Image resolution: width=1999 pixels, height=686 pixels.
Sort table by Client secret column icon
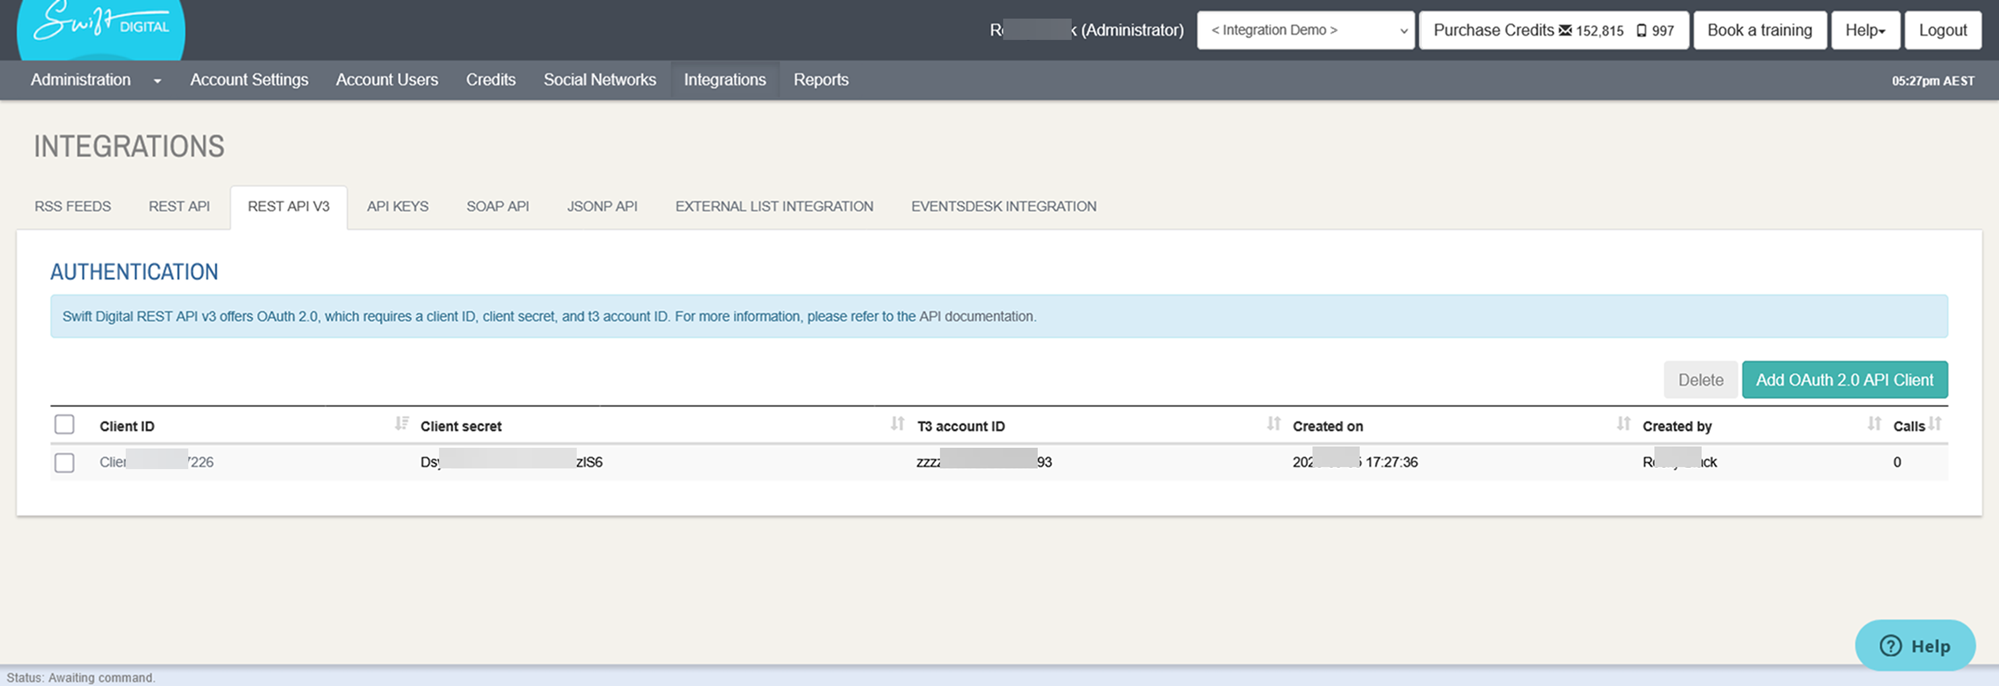pyautogui.click(x=897, y=424)
